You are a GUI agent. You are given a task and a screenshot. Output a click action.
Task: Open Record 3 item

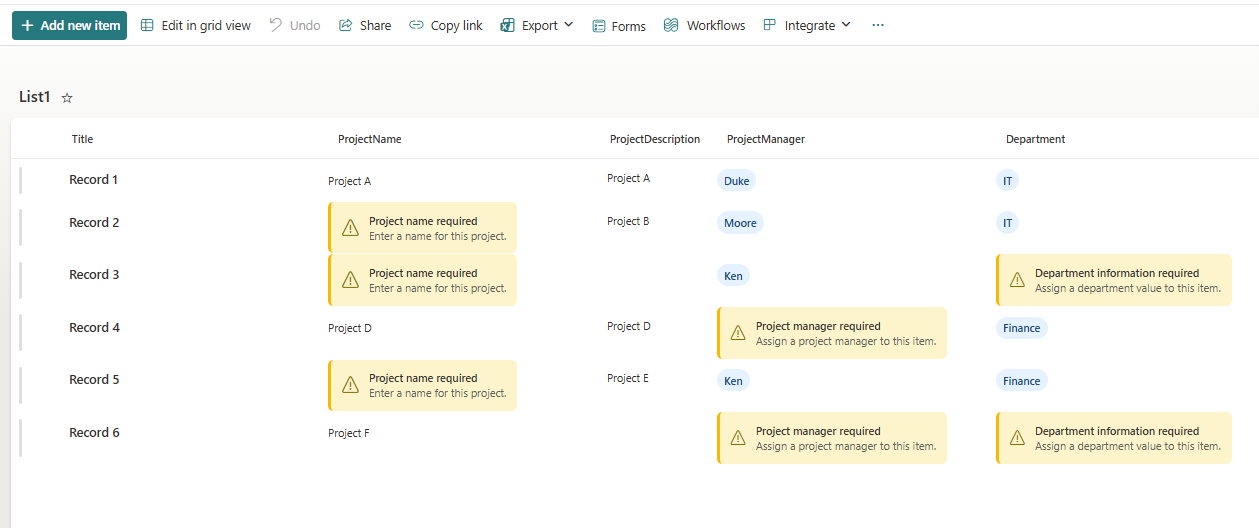tap(94, 275)
